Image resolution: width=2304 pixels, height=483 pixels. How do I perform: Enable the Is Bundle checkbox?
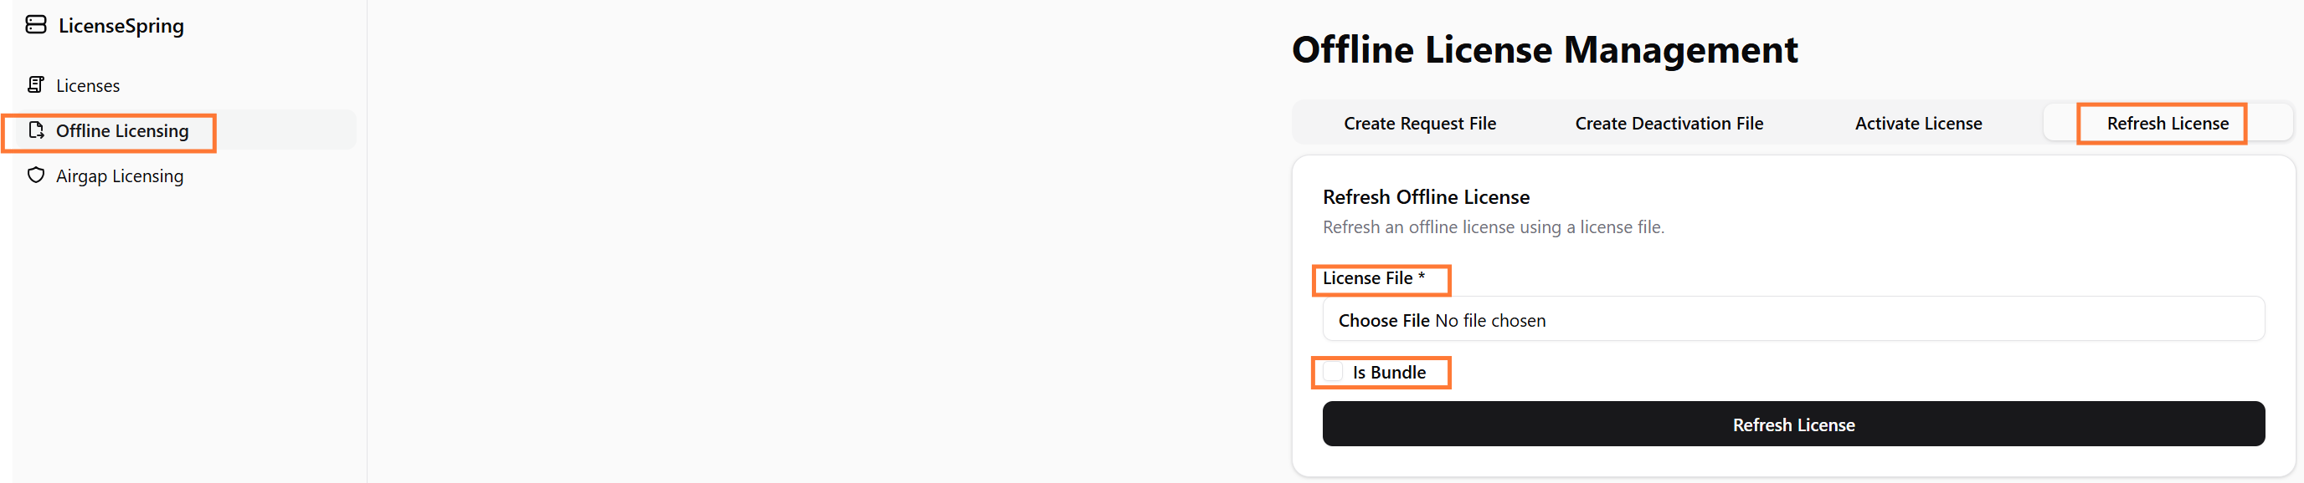[x=1334, y=372]
